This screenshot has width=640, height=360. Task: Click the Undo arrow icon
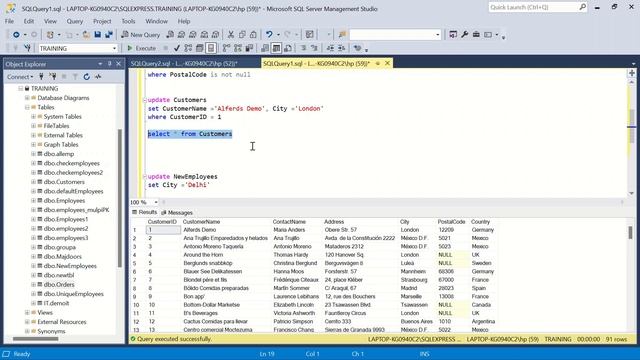pos(269,35)
